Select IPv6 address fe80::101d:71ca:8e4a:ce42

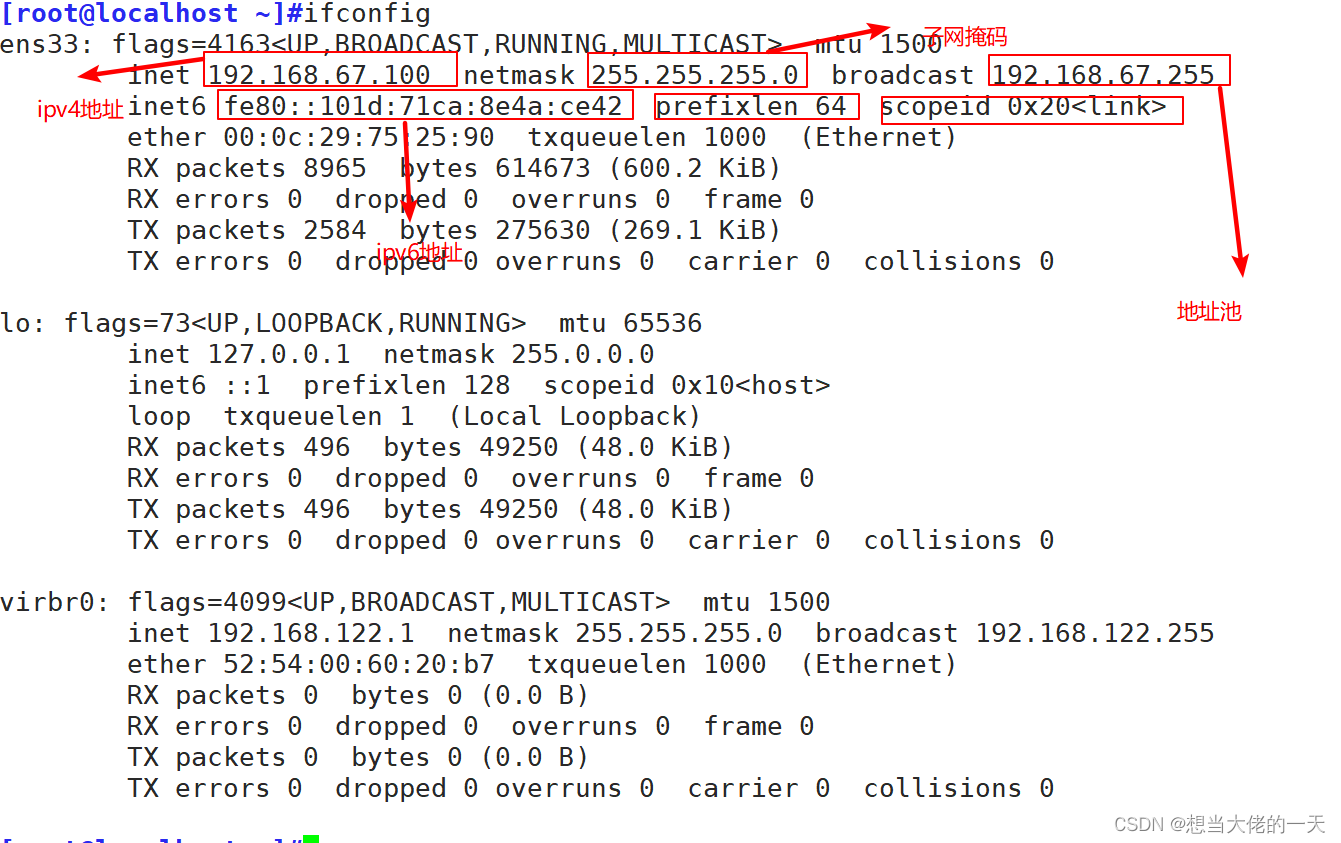click(x=423, y=106)
